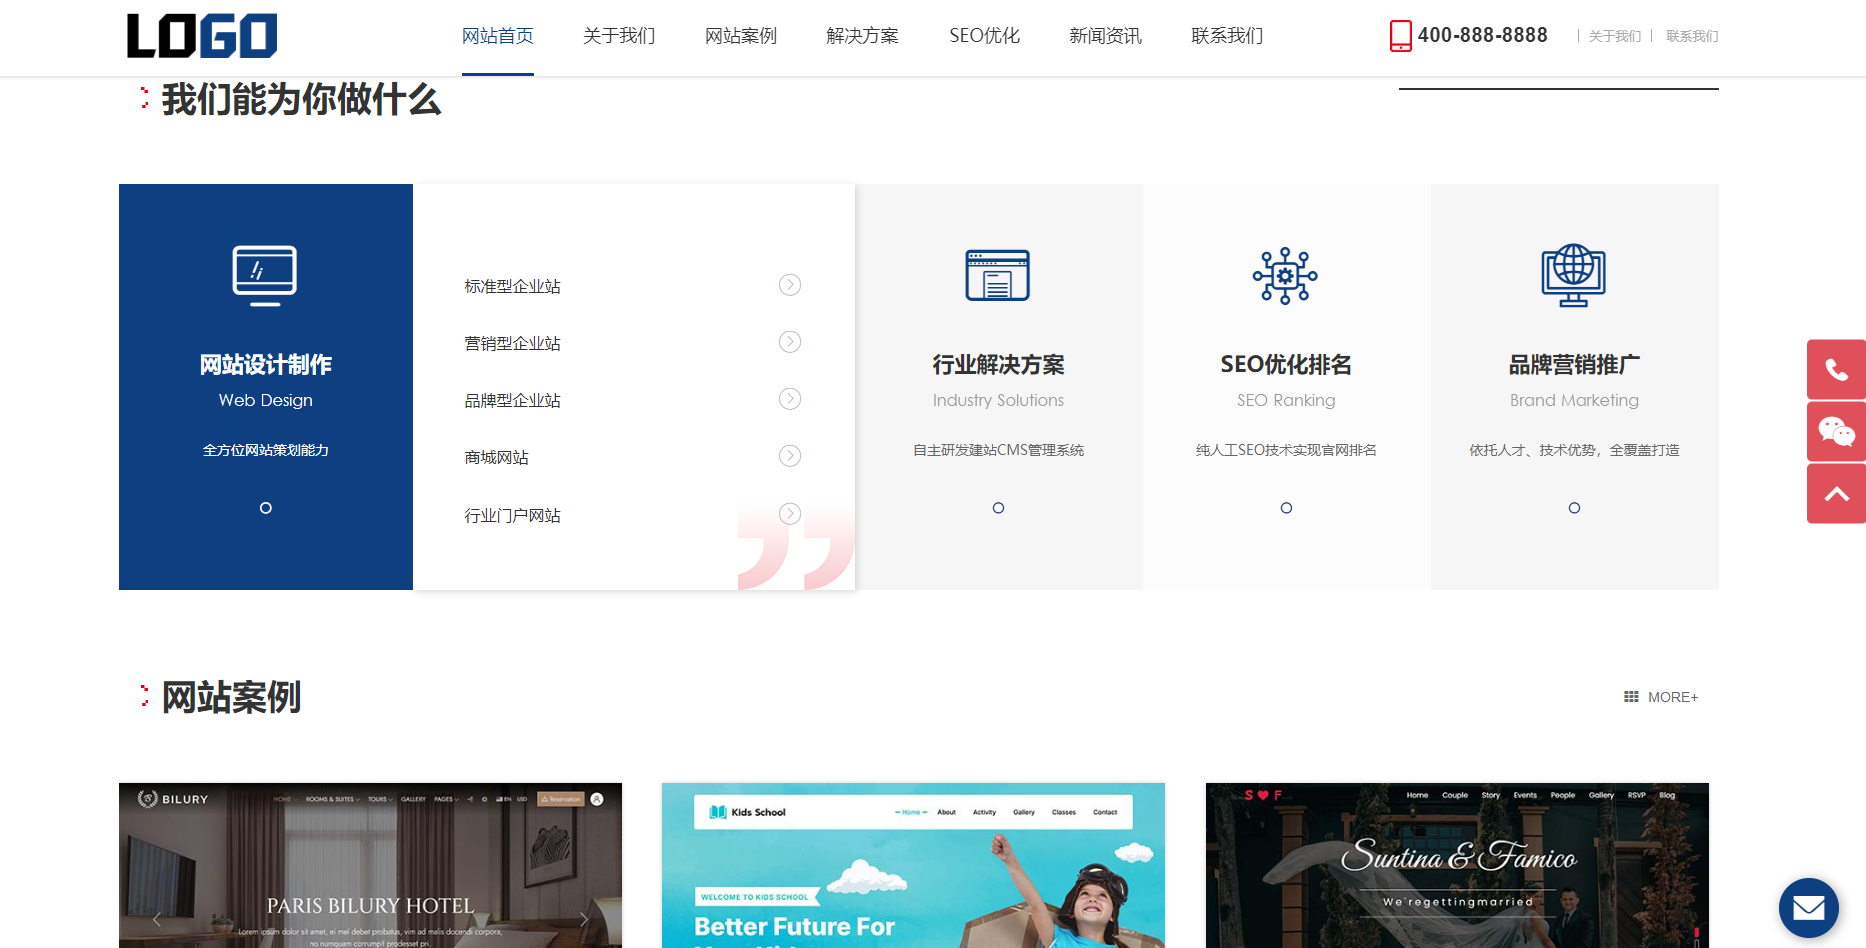Open the 新闻资讯 menu item

click(x=1104, y=36)
